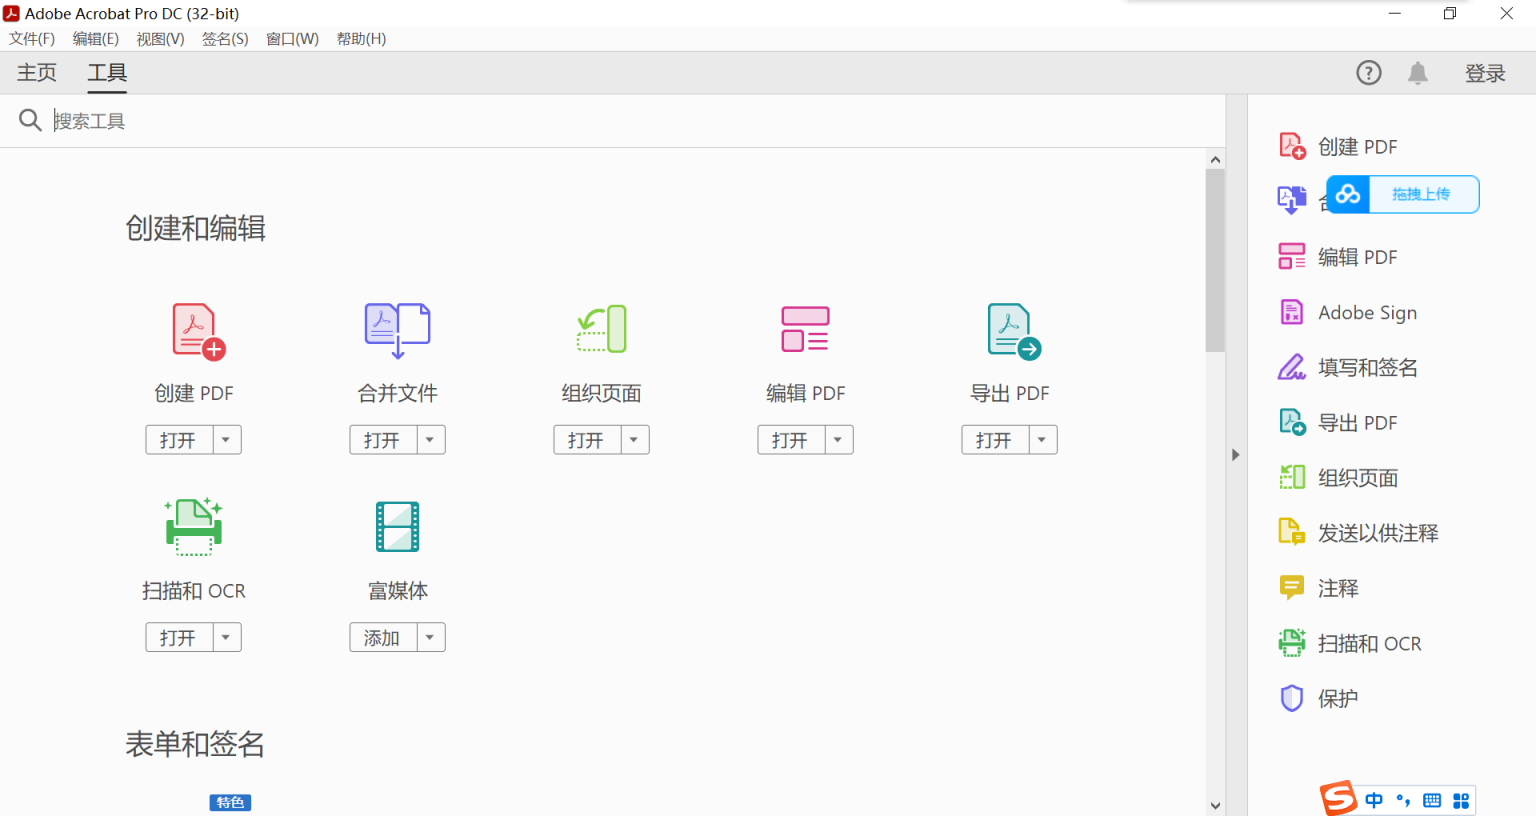This screenshot has width=1536, height=816.
Task: Click the 编辑 PDF tool icon
Action: (x=805, y=330)
